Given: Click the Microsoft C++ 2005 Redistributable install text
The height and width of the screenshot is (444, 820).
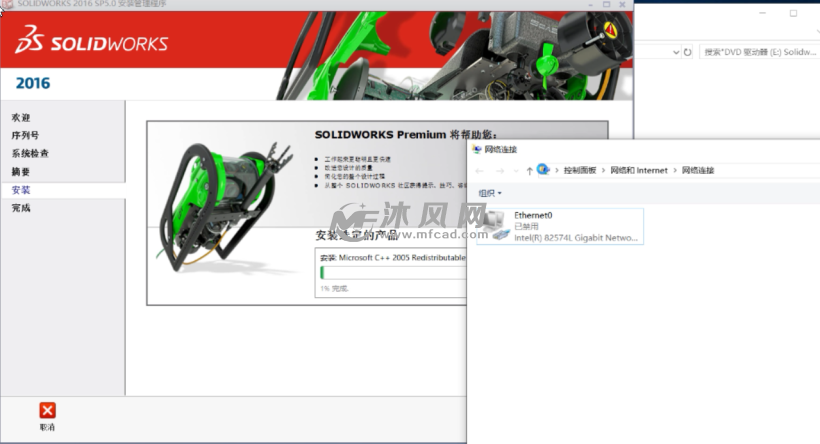Looking at the screenshot, I should [x=393, y=258].
